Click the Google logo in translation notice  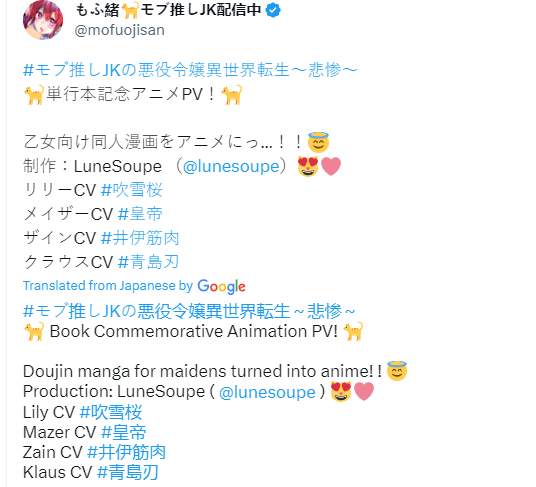[x=222, y=286]
